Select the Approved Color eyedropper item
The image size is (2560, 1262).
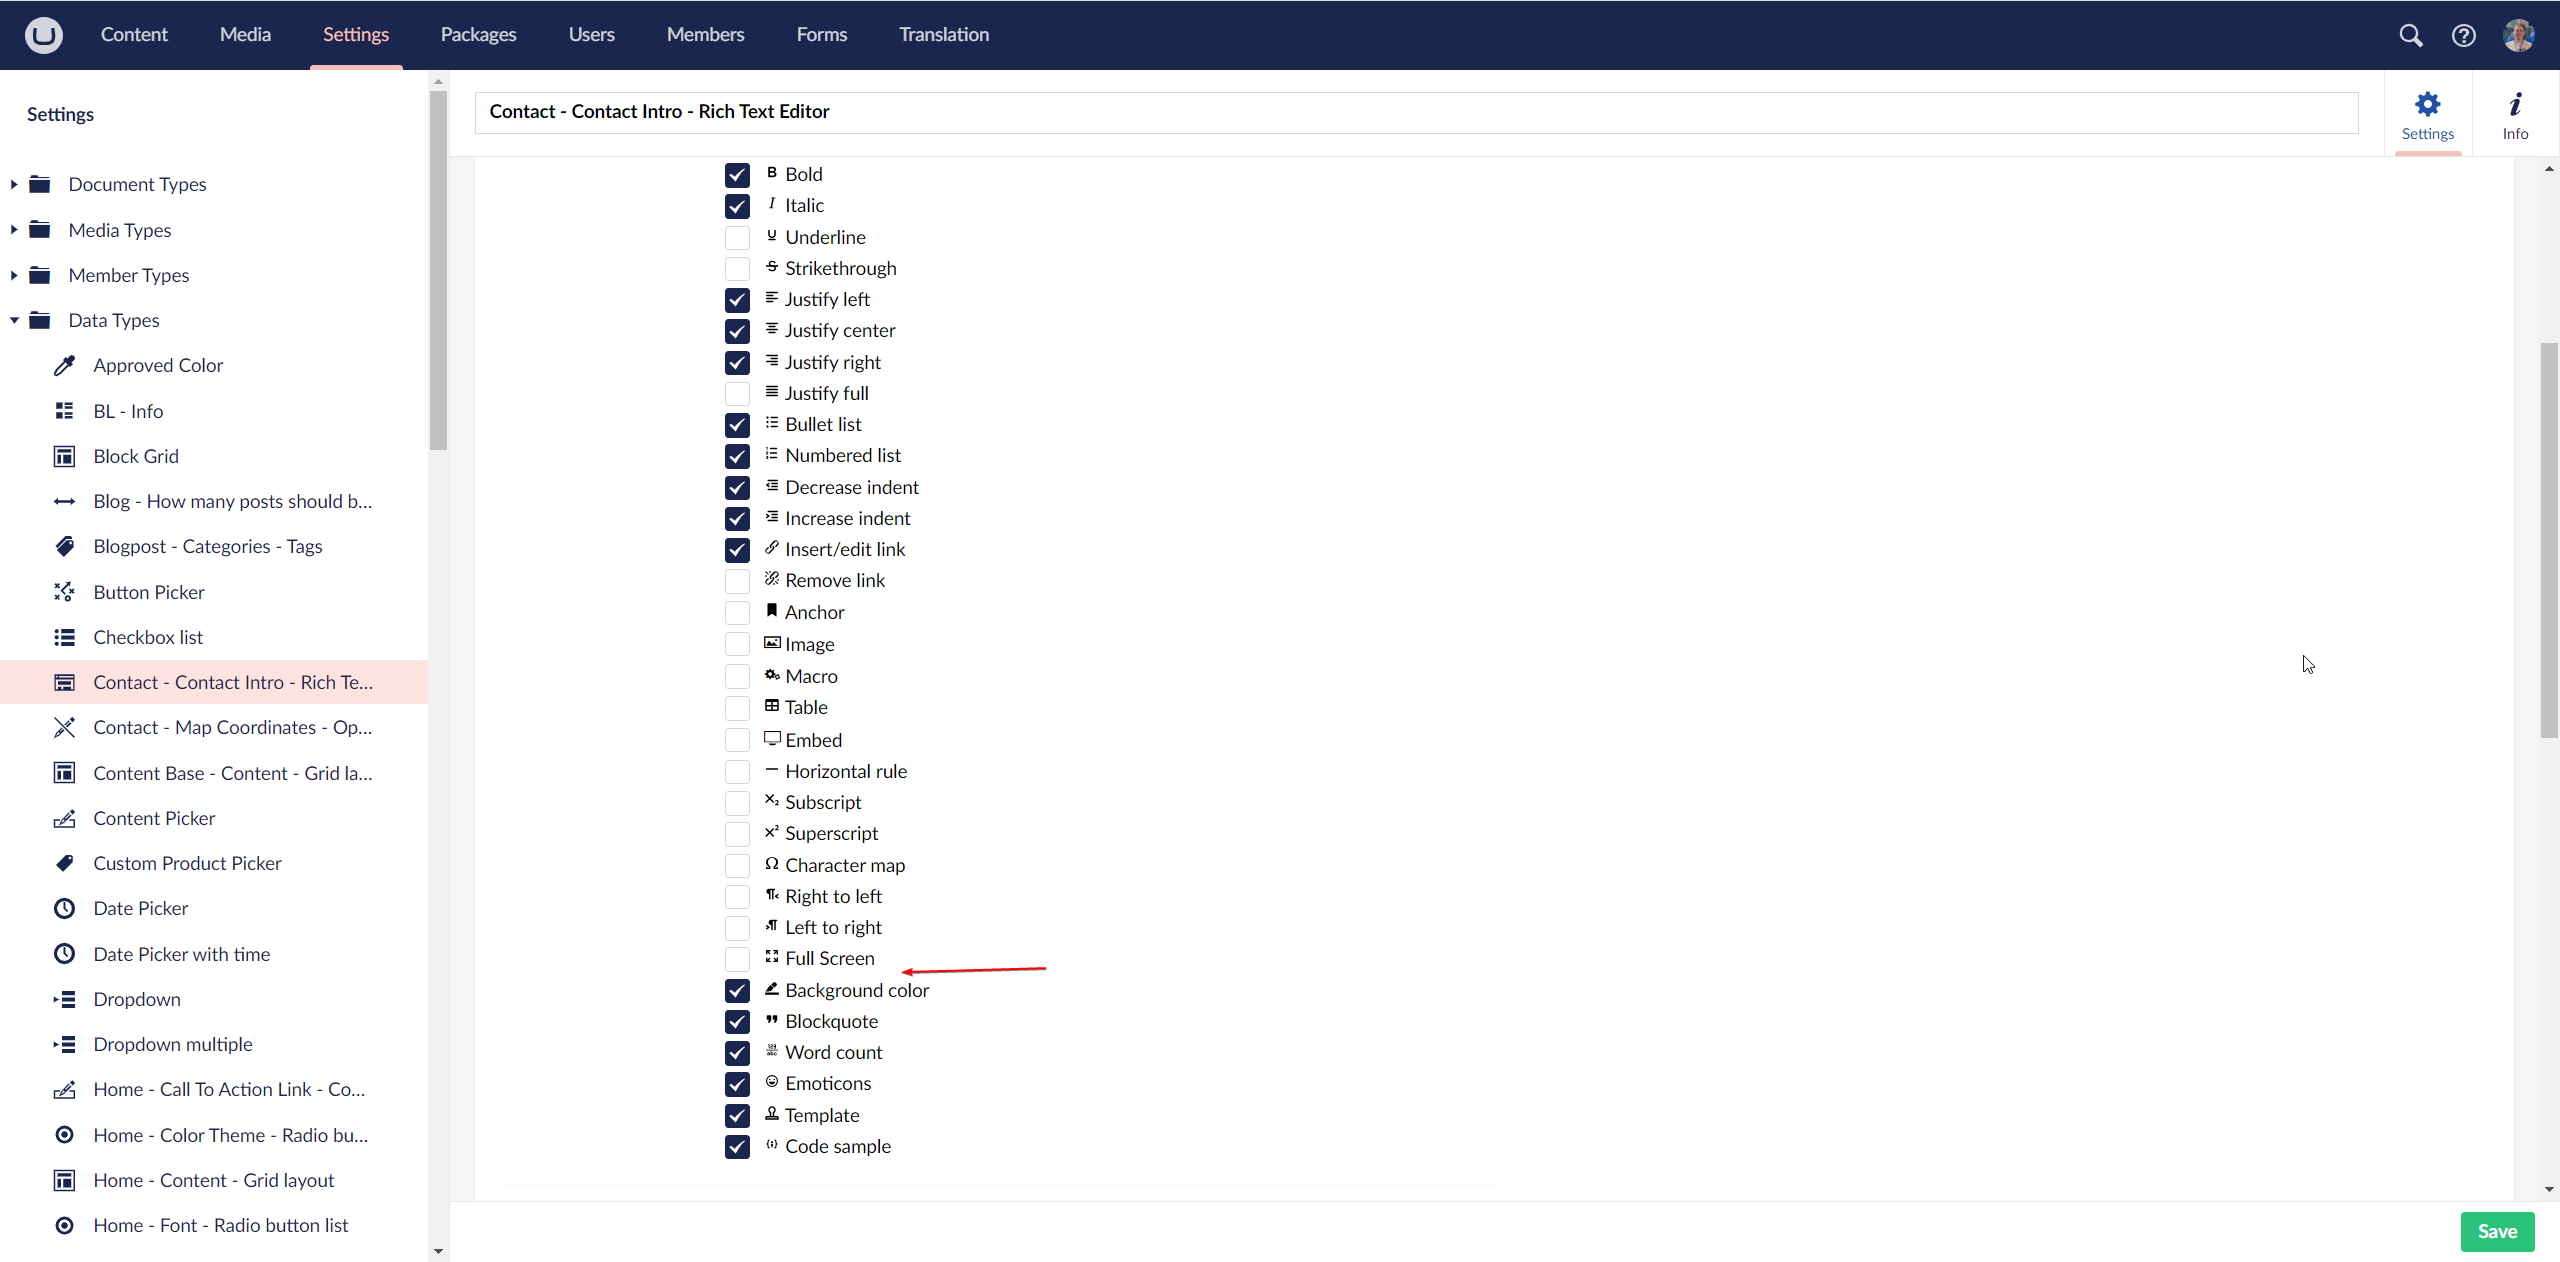tap(158, 365)
